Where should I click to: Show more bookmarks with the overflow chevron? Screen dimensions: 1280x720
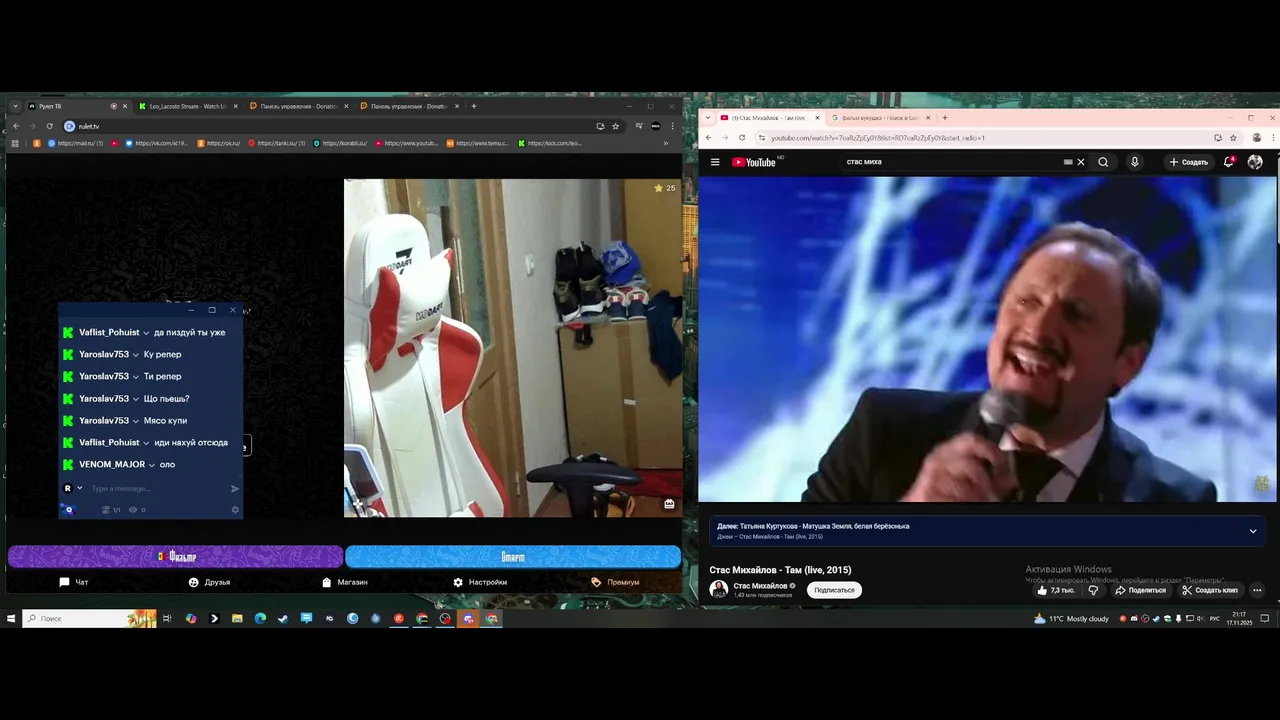coord(666,143)
